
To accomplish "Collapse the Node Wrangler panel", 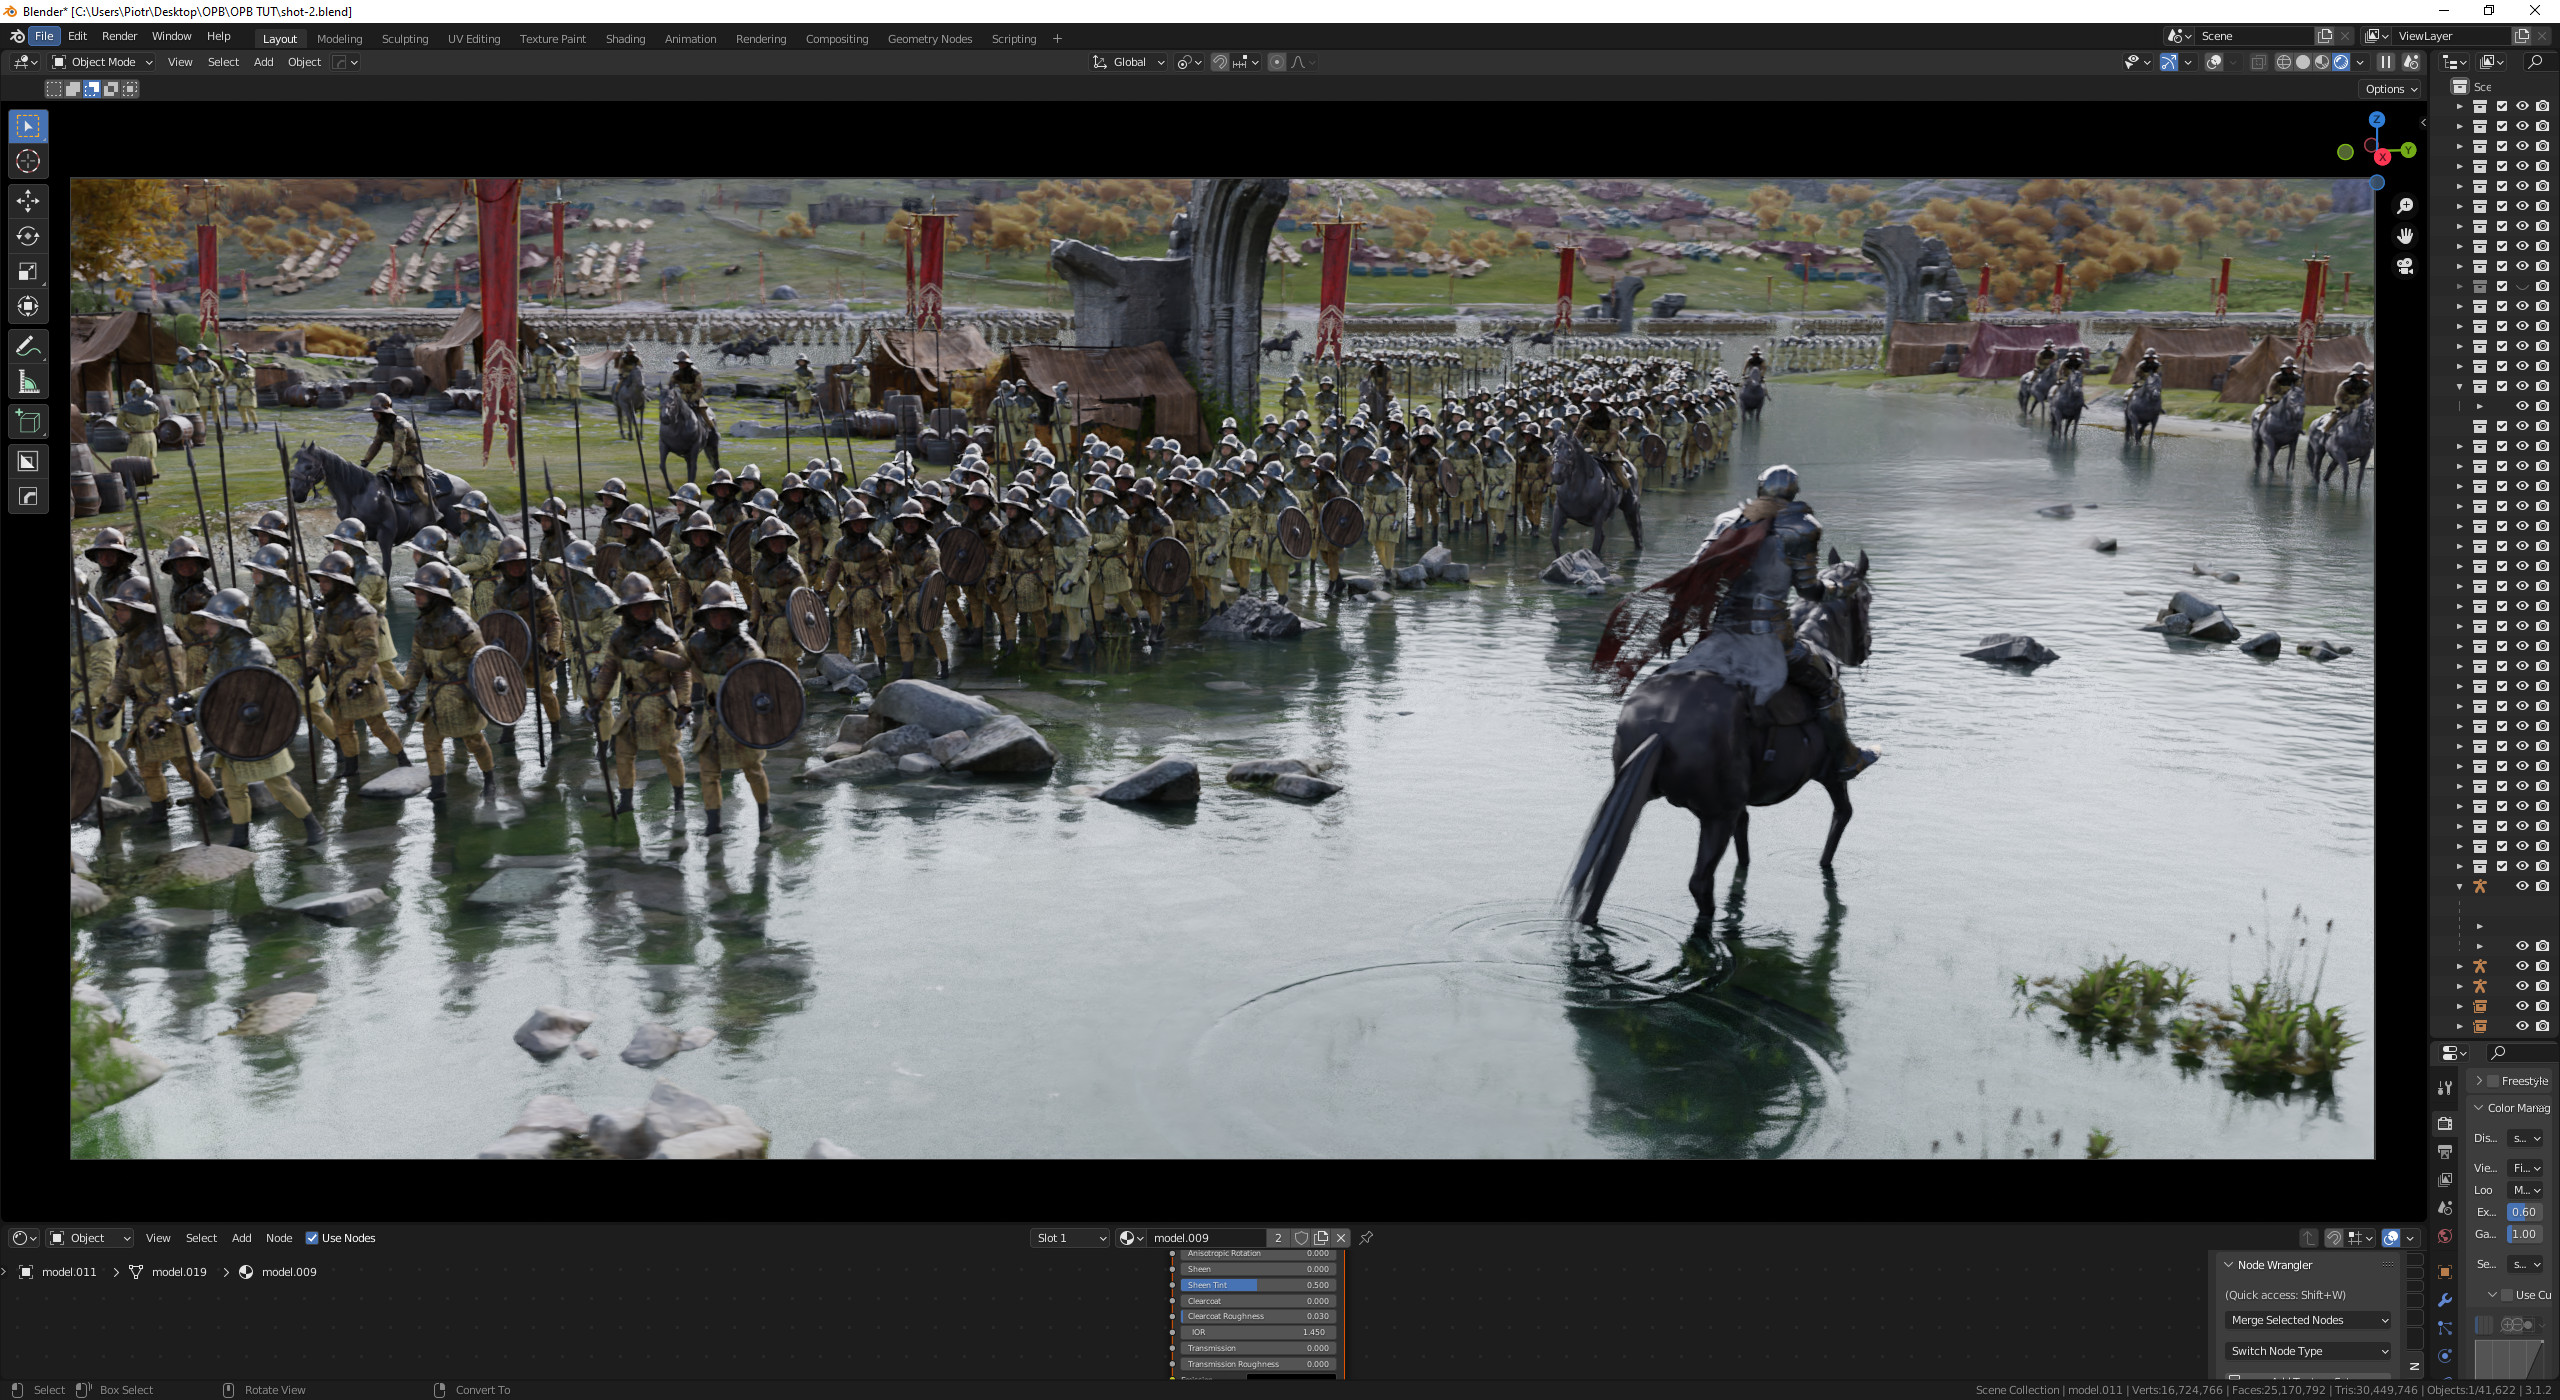I will click(2229, 1265).
